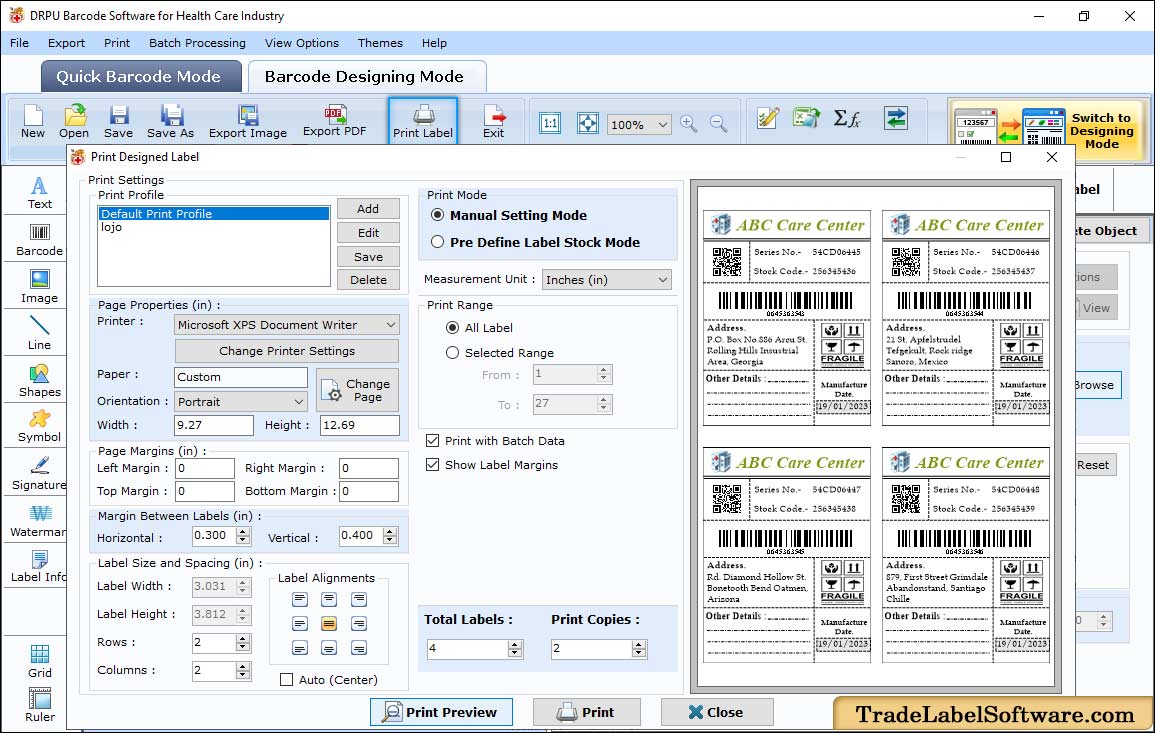The height and width of the screenshot is (733, 1155).
Task: Click the Add print profile button
Action: point(368,208)
